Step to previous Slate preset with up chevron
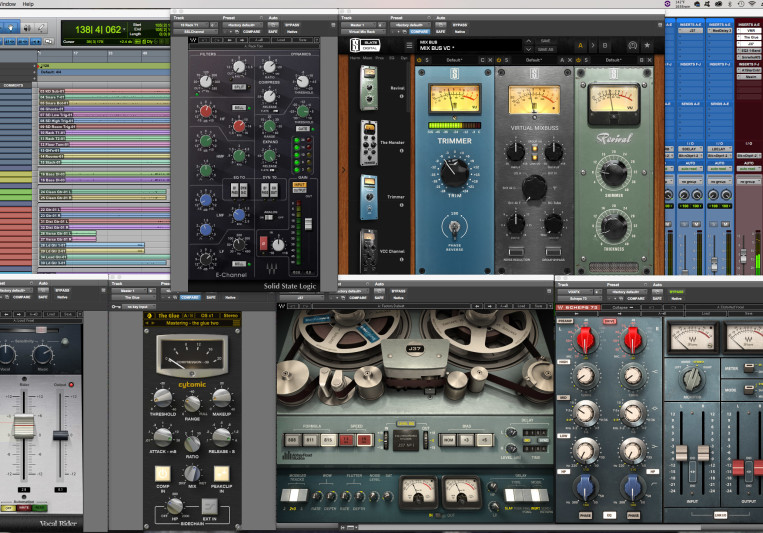 (x=528, y=41)
